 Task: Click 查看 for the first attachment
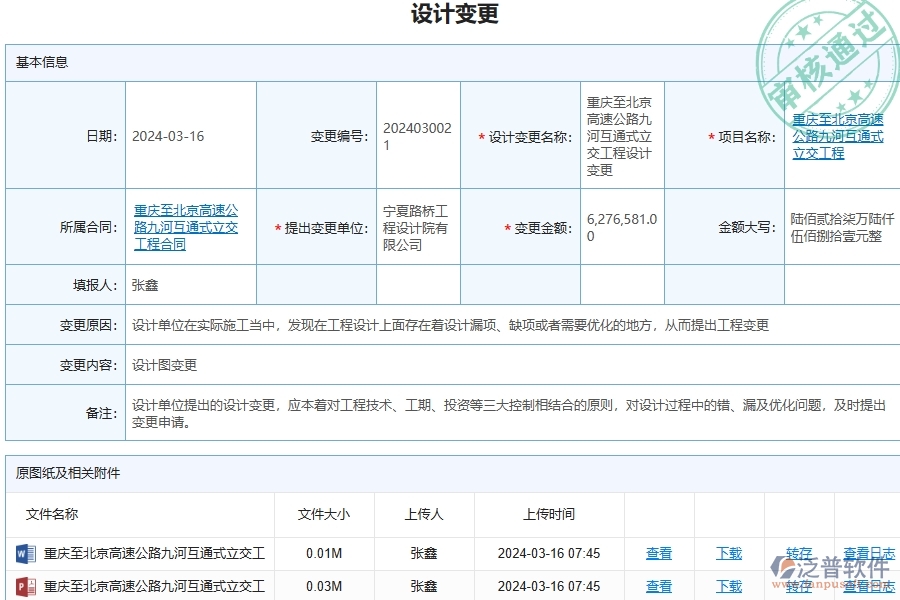pos(660,553)
